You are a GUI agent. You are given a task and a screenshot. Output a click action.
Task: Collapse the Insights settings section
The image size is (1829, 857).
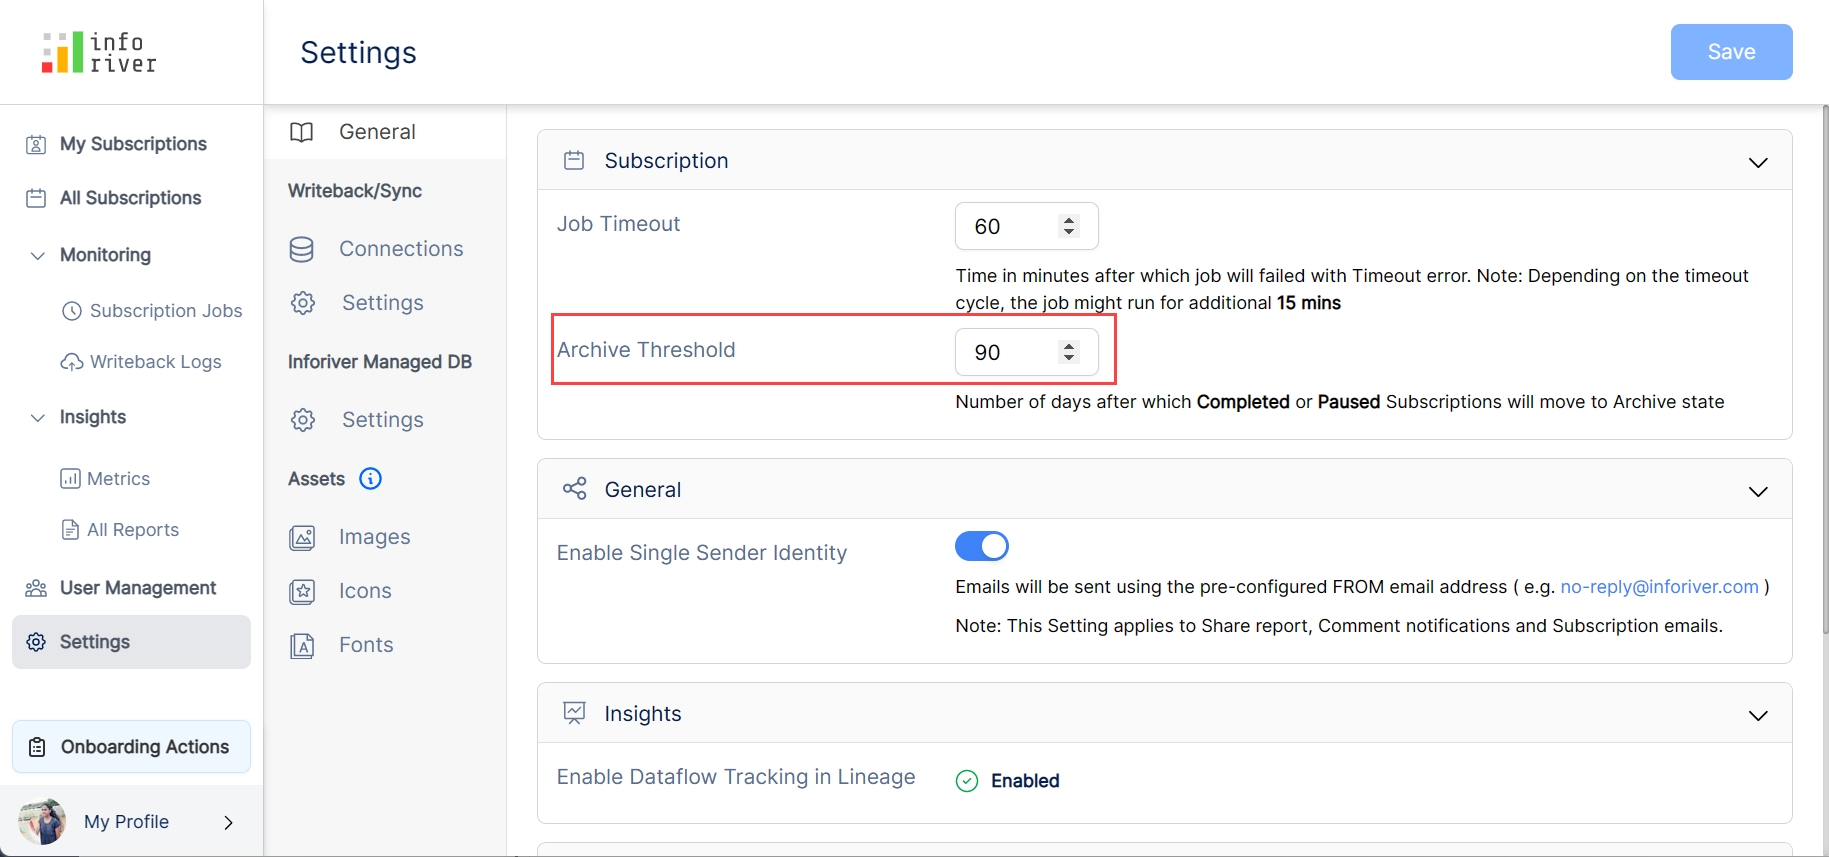click(x=1757, y=715)
